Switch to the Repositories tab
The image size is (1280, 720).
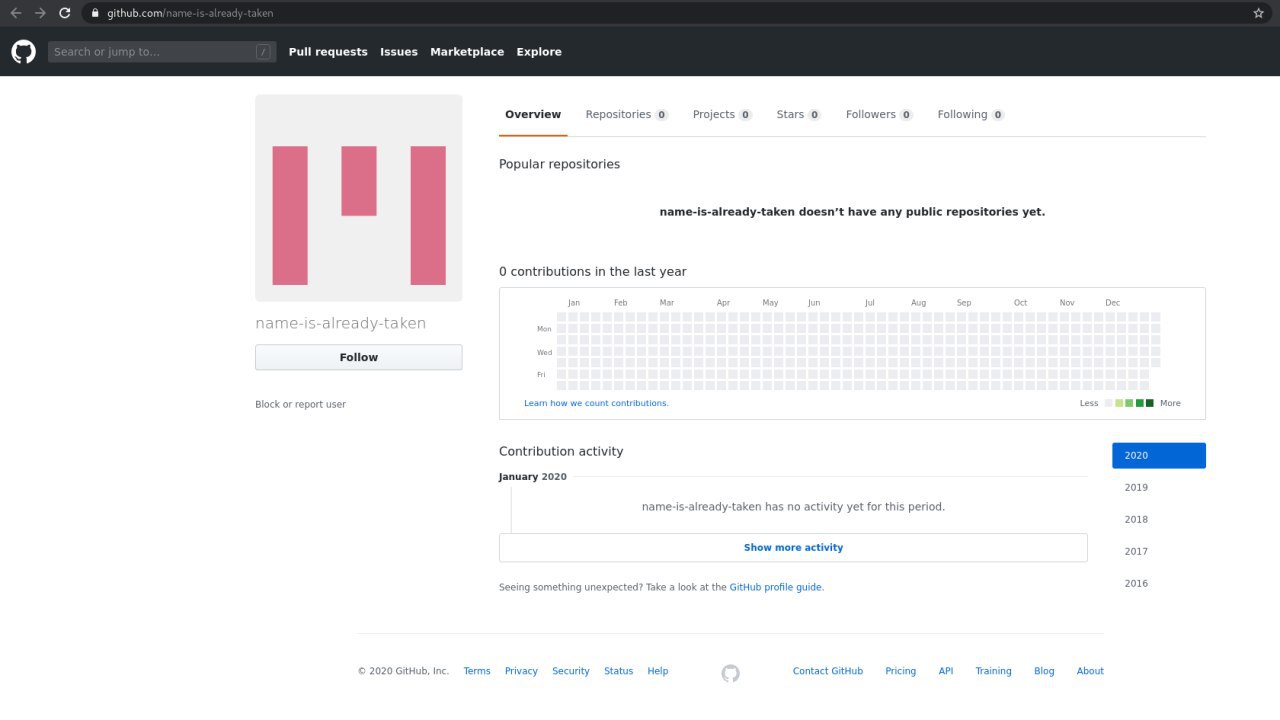click(x=627, y=115)
